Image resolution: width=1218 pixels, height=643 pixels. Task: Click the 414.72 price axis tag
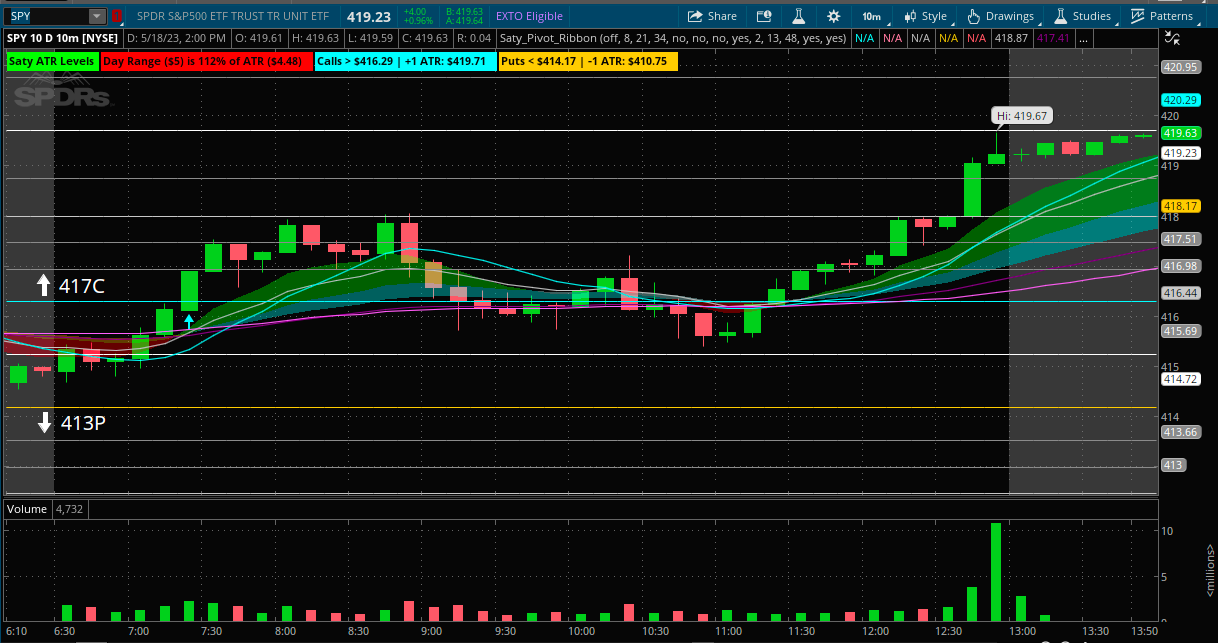tap(1180, 379)
